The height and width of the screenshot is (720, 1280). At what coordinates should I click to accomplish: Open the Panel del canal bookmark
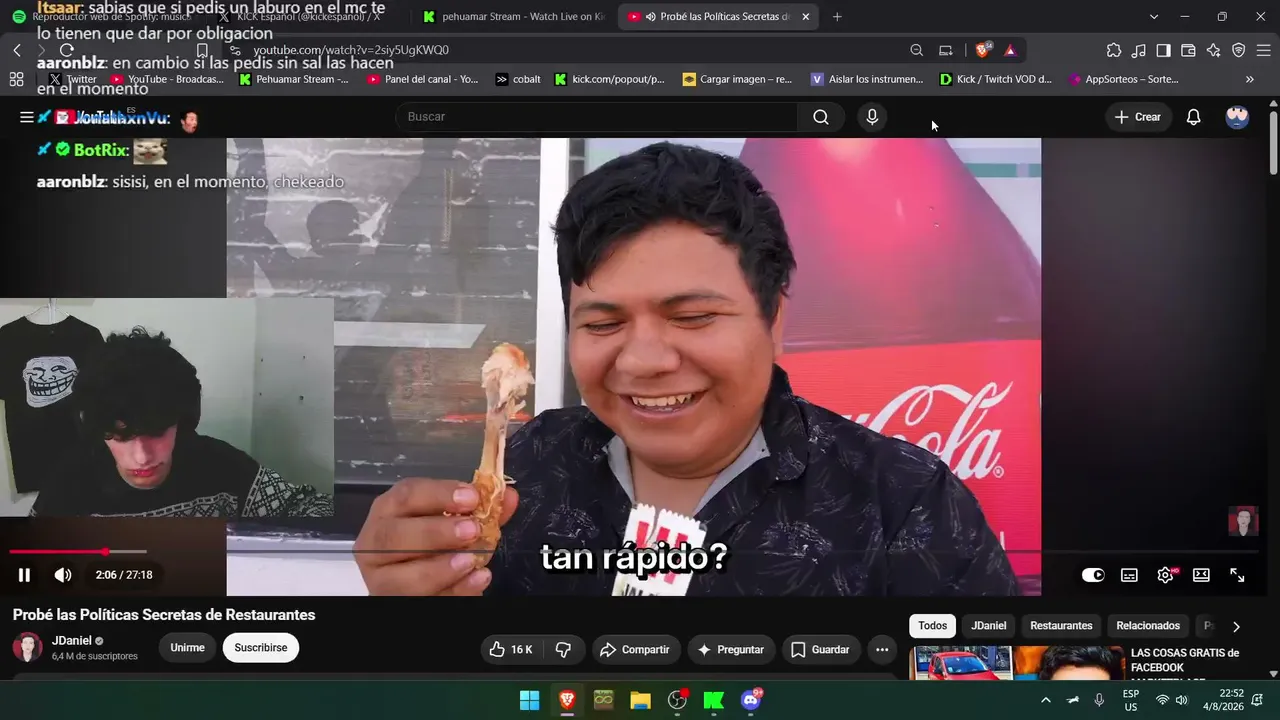(x=422, y=79)
